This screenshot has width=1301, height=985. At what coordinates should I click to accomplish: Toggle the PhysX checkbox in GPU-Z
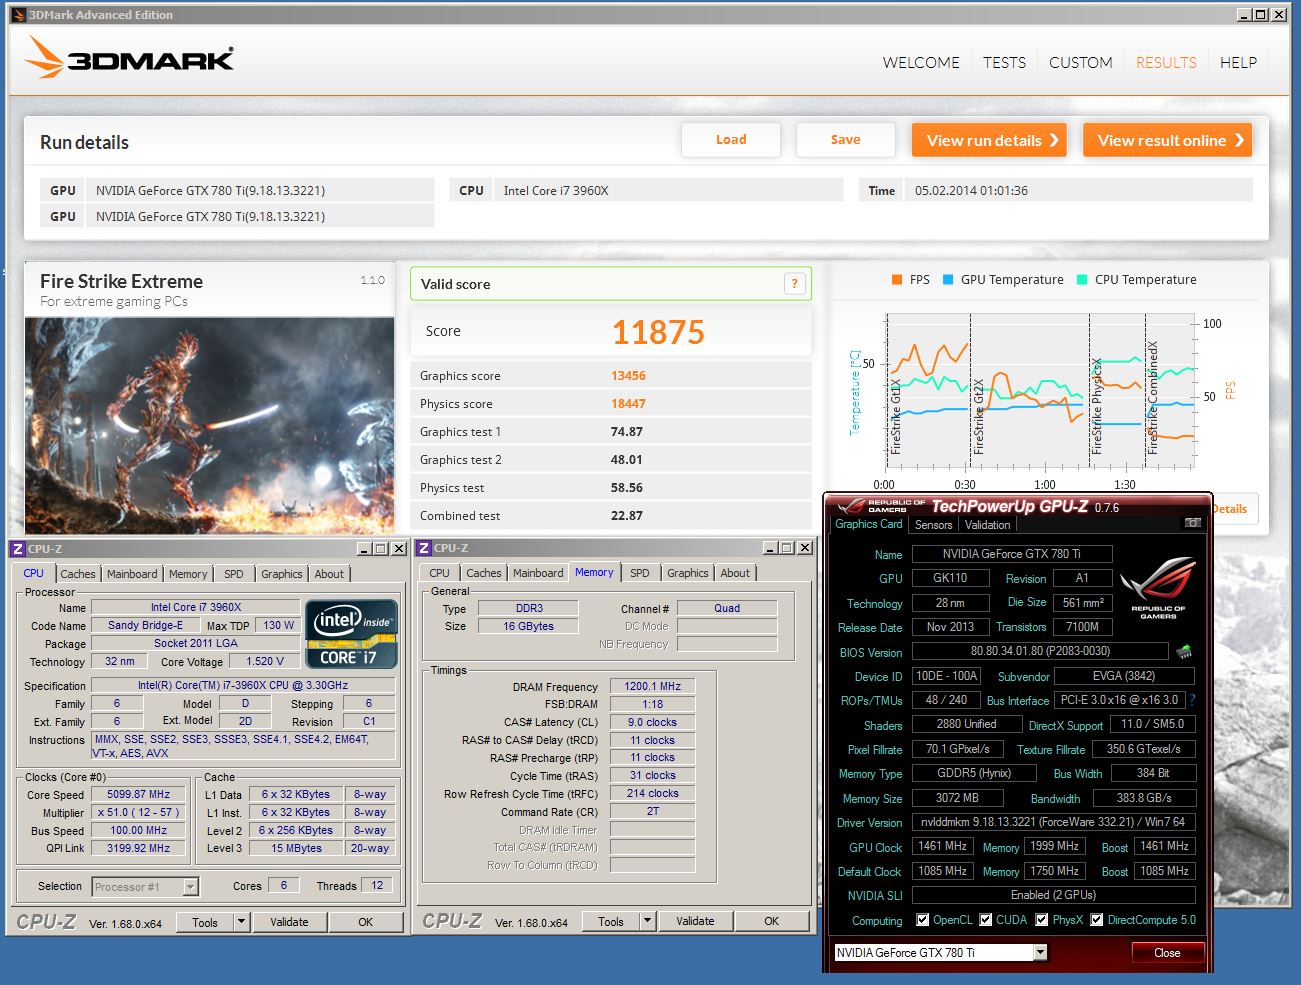[1042, 920]
